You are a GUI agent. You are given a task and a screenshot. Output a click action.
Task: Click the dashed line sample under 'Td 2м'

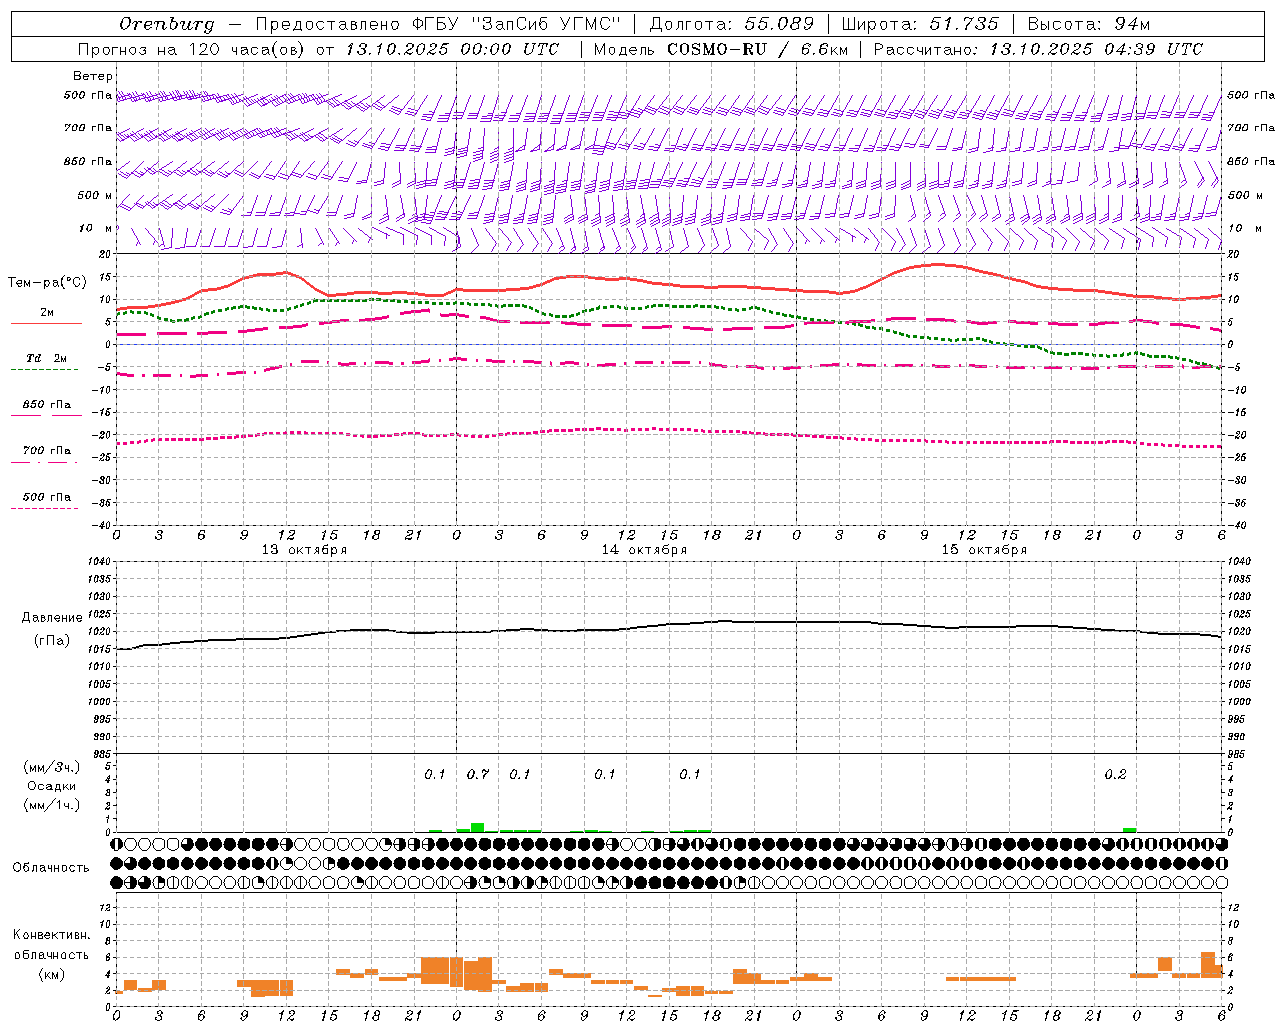tap(44, 370)
